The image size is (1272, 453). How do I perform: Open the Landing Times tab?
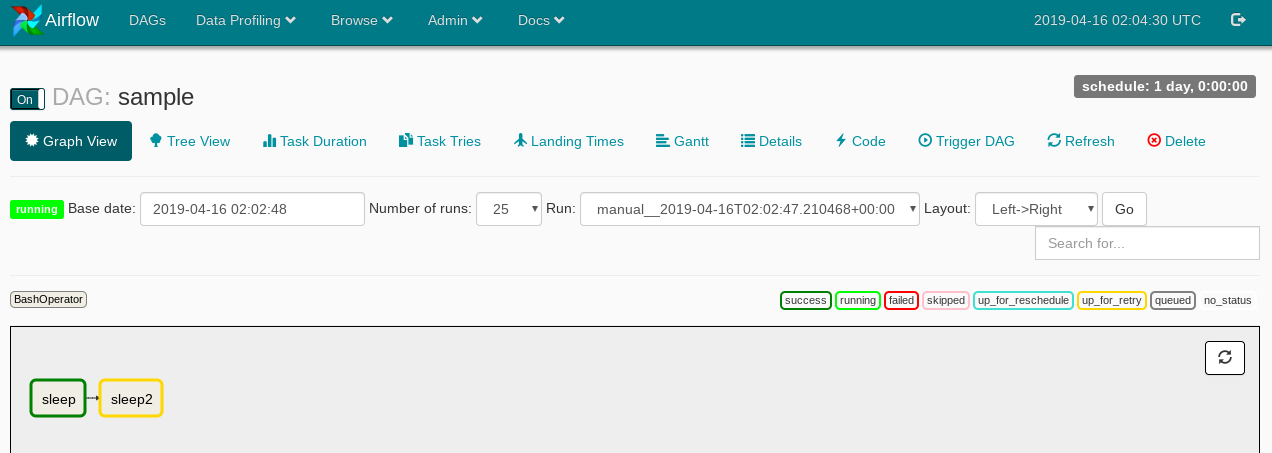click(x=568, y=141)
